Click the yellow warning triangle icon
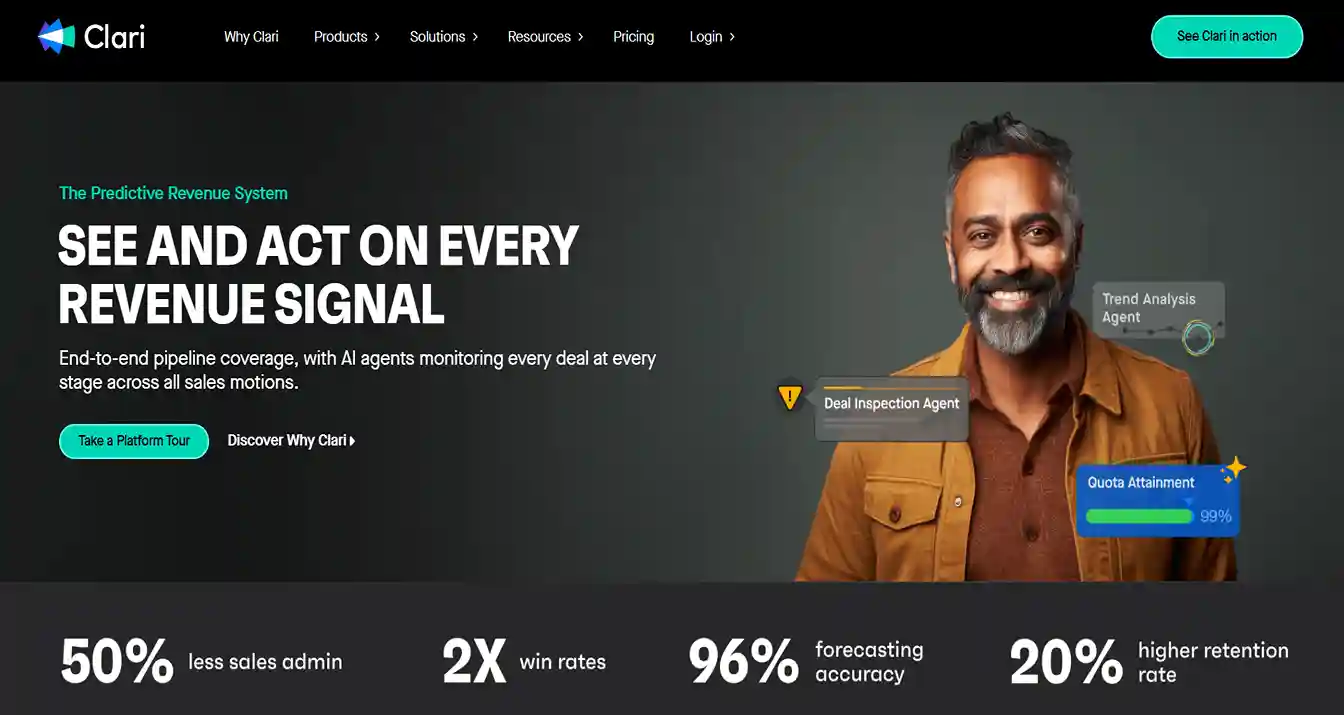1344x715 pixels. pyautogui.click(x=790, y=398)
